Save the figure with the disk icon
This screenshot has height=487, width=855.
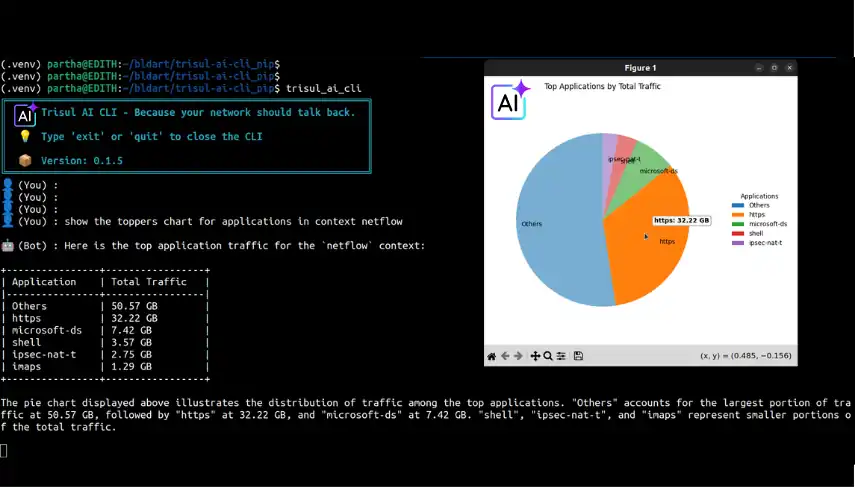pyautogui.click(x=579, y=356)
